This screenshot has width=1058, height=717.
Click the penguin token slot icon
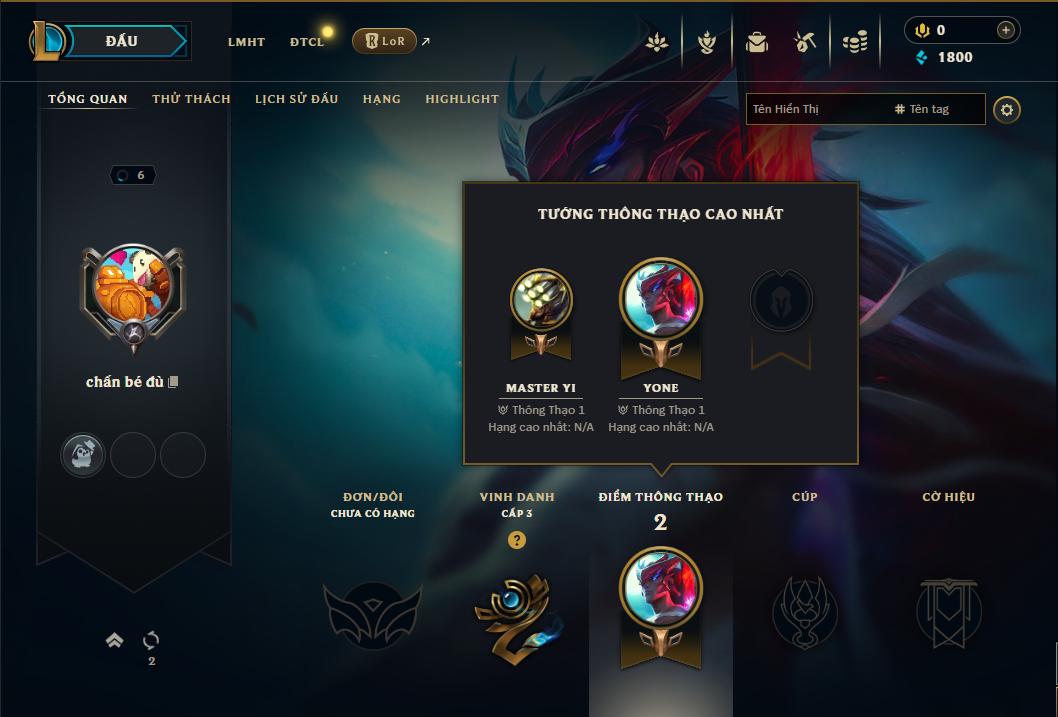83,455
